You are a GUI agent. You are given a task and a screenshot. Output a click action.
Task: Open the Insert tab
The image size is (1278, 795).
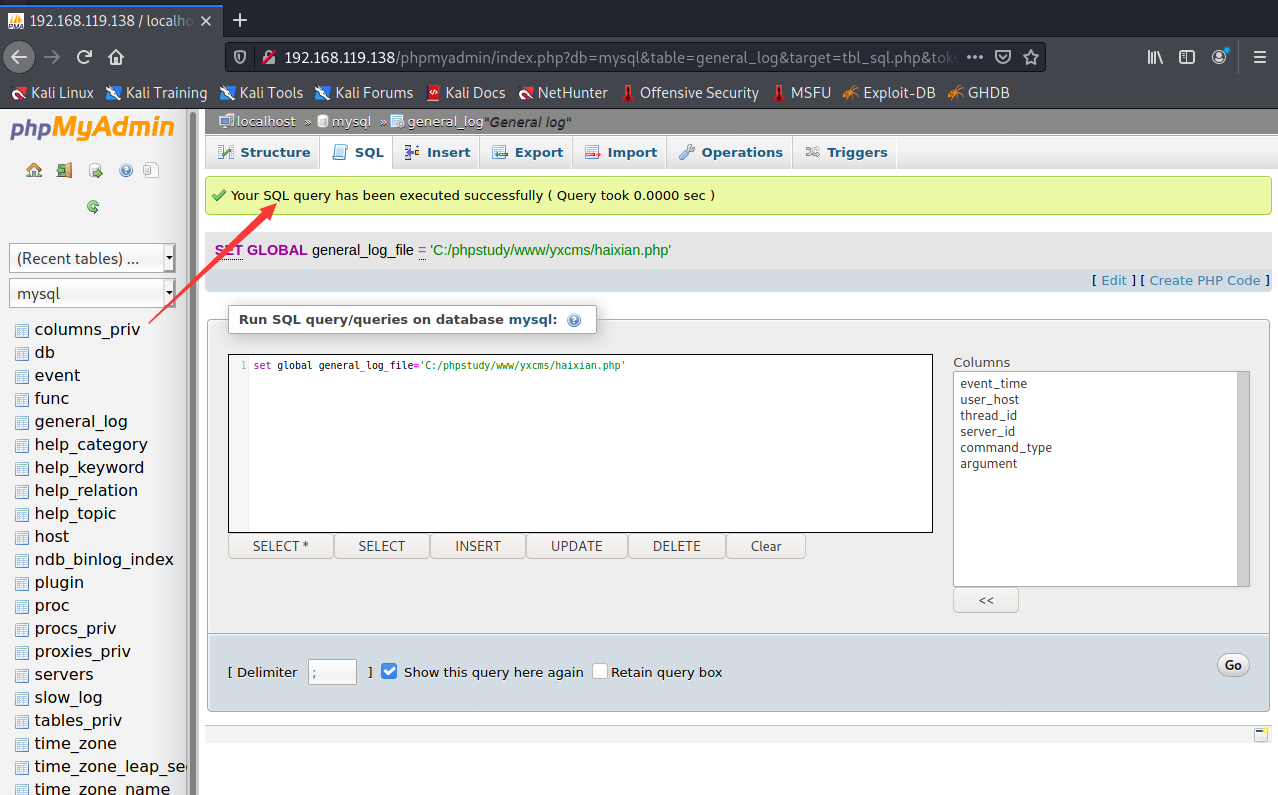(x=437, y=152)
